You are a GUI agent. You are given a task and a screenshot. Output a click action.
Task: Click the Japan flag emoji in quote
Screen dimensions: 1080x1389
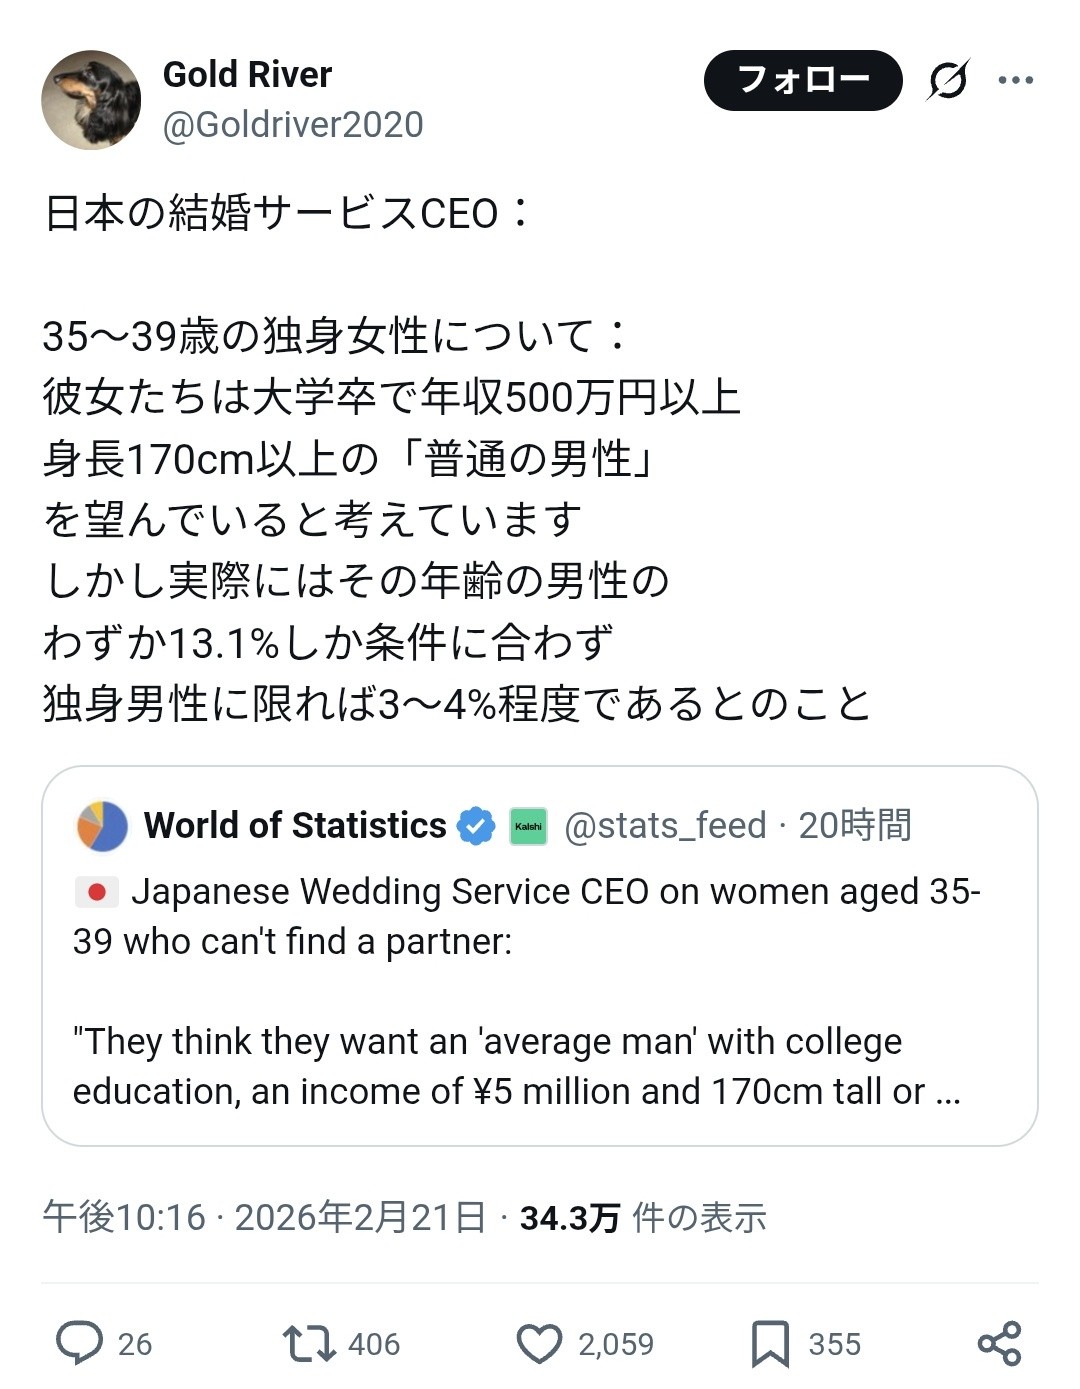point(97,891)
